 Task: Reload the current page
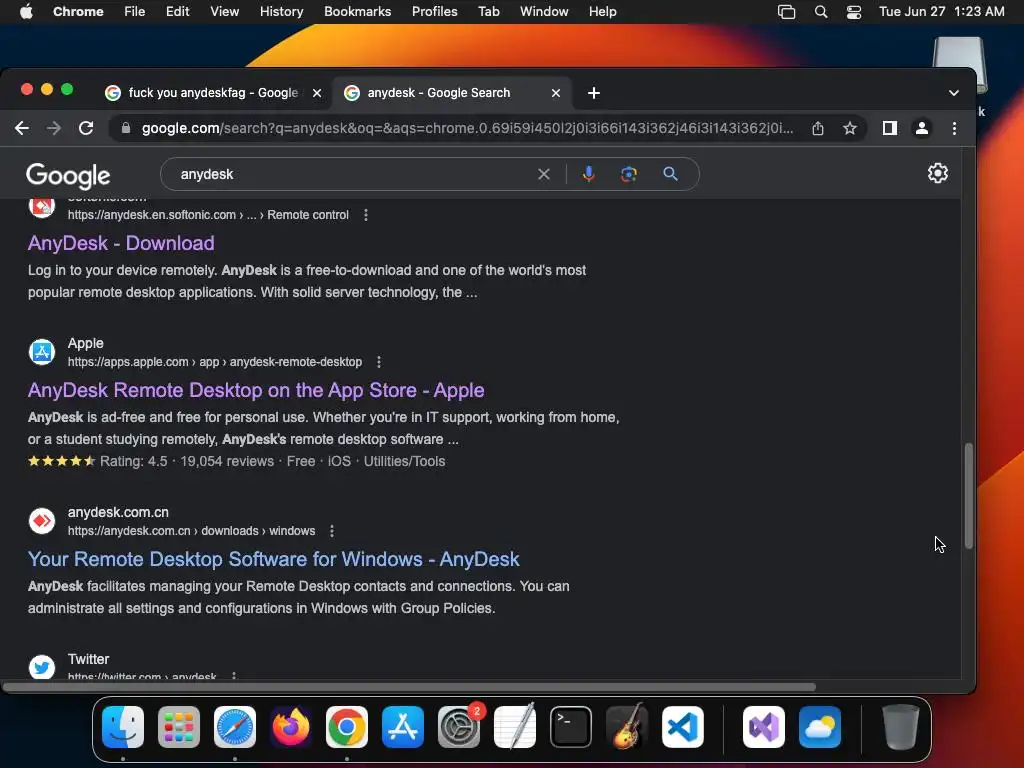[x=86, y=128]
